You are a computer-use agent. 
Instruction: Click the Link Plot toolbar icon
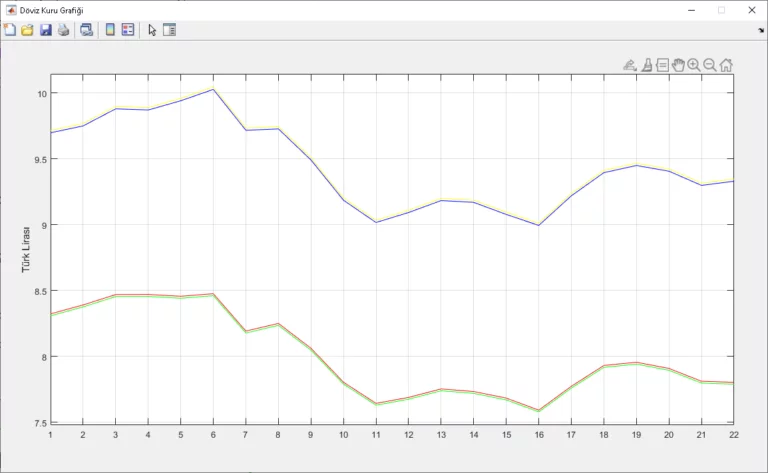[x=86, y=30]
